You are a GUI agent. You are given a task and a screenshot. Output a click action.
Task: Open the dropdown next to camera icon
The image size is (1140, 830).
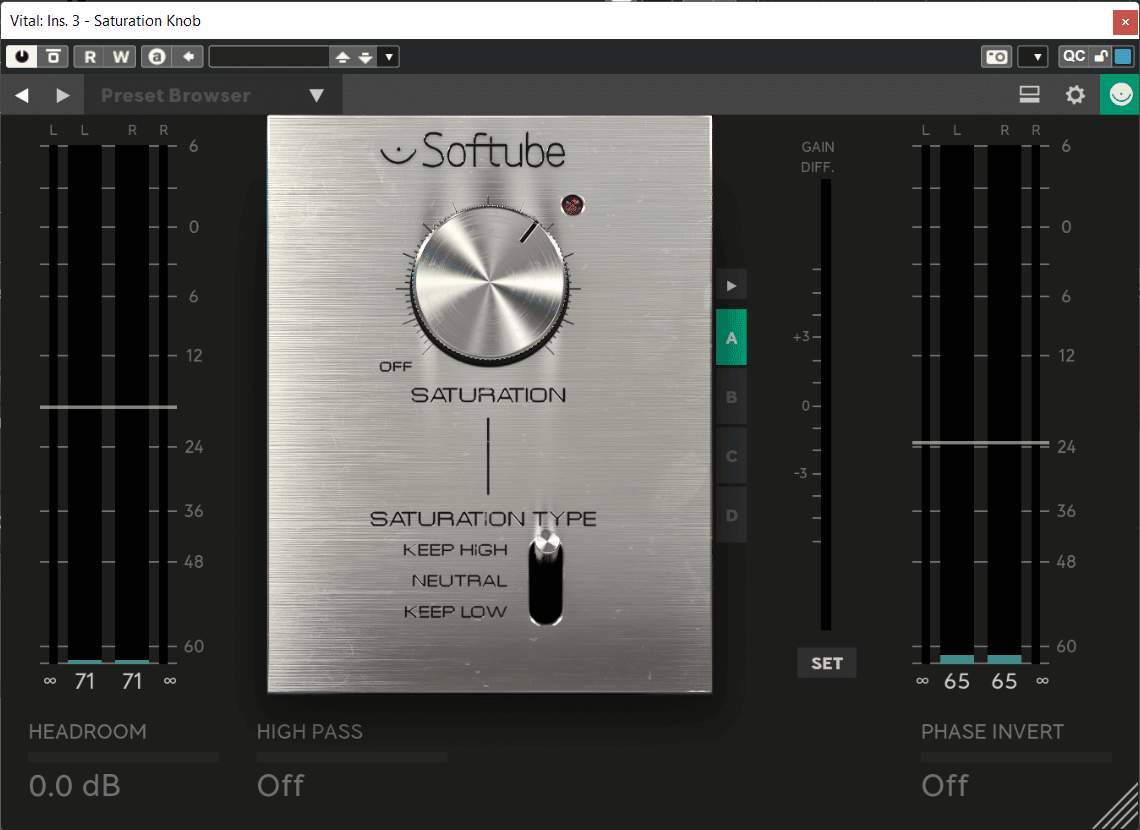pyautogui.click(x=1033, y=57)
